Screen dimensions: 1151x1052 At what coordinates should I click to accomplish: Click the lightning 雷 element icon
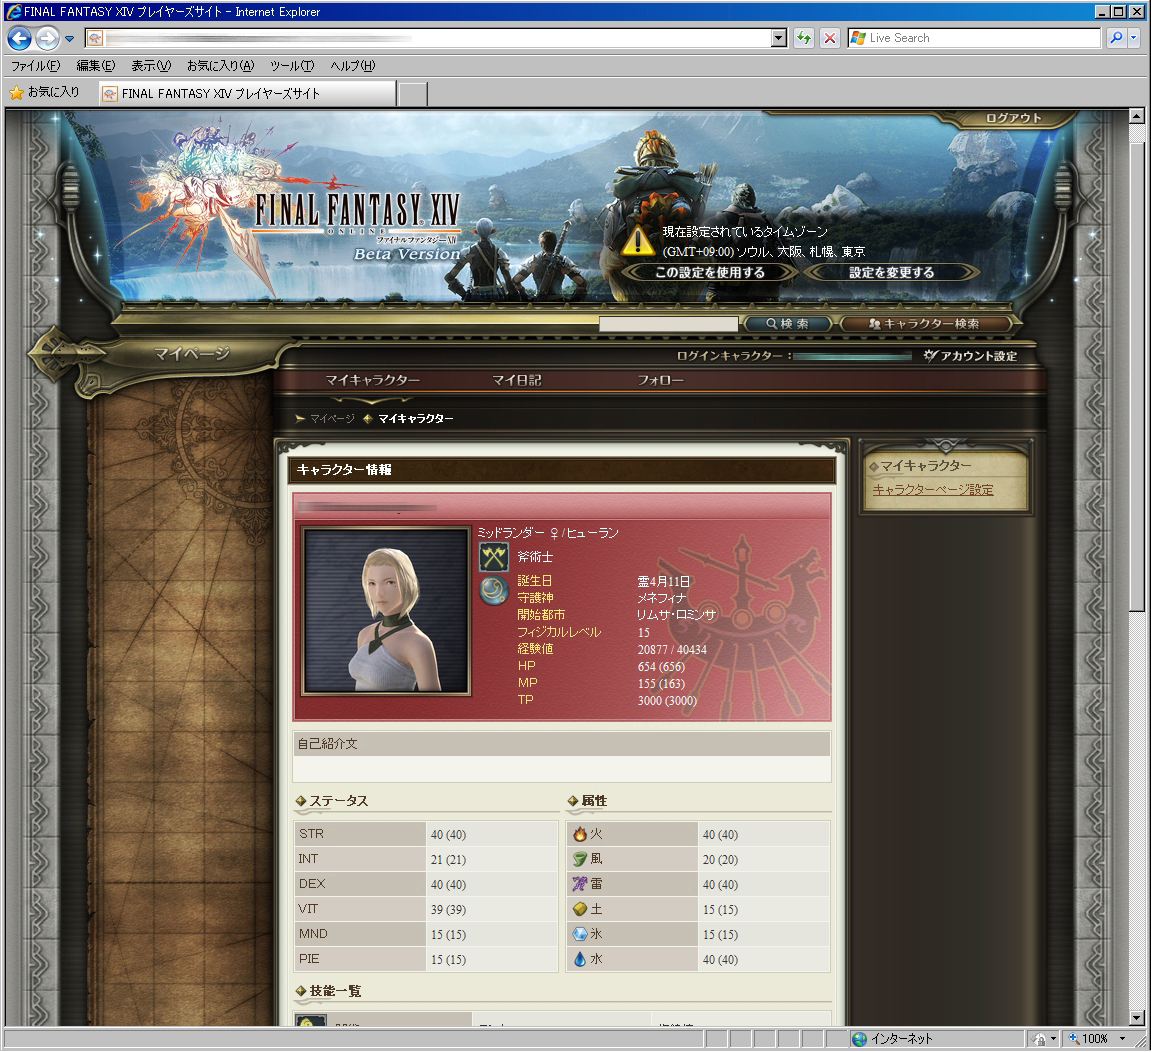(x=580, y=884)
